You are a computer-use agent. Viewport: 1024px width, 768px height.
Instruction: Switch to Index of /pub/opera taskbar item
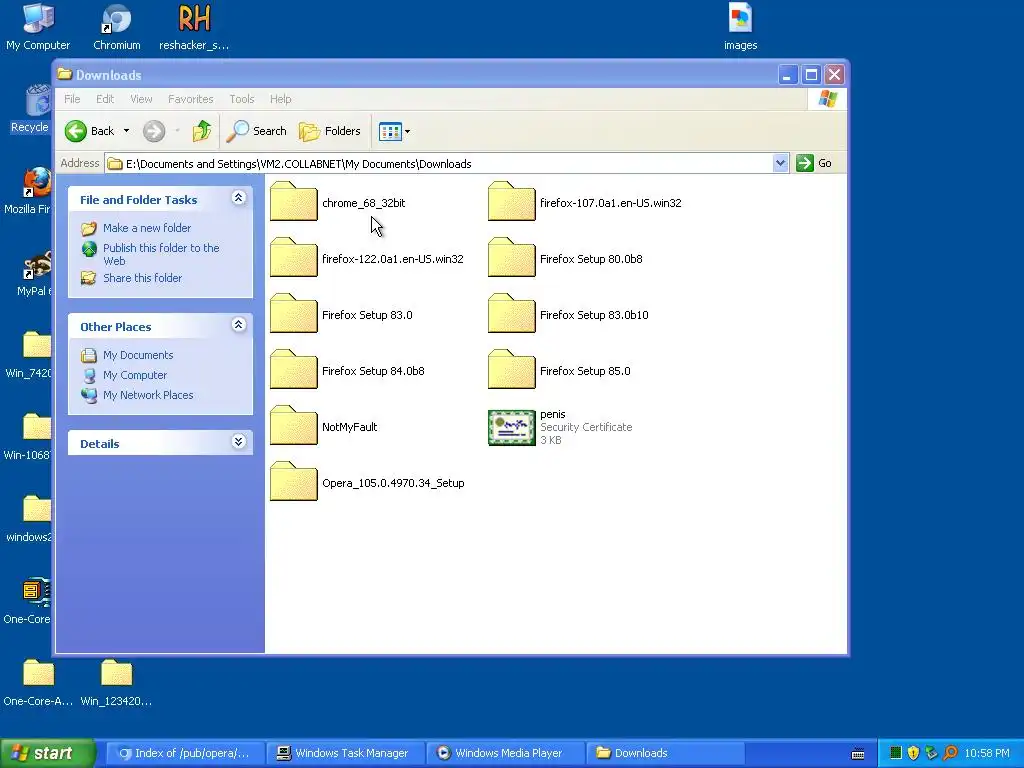[x=185, y=753]
